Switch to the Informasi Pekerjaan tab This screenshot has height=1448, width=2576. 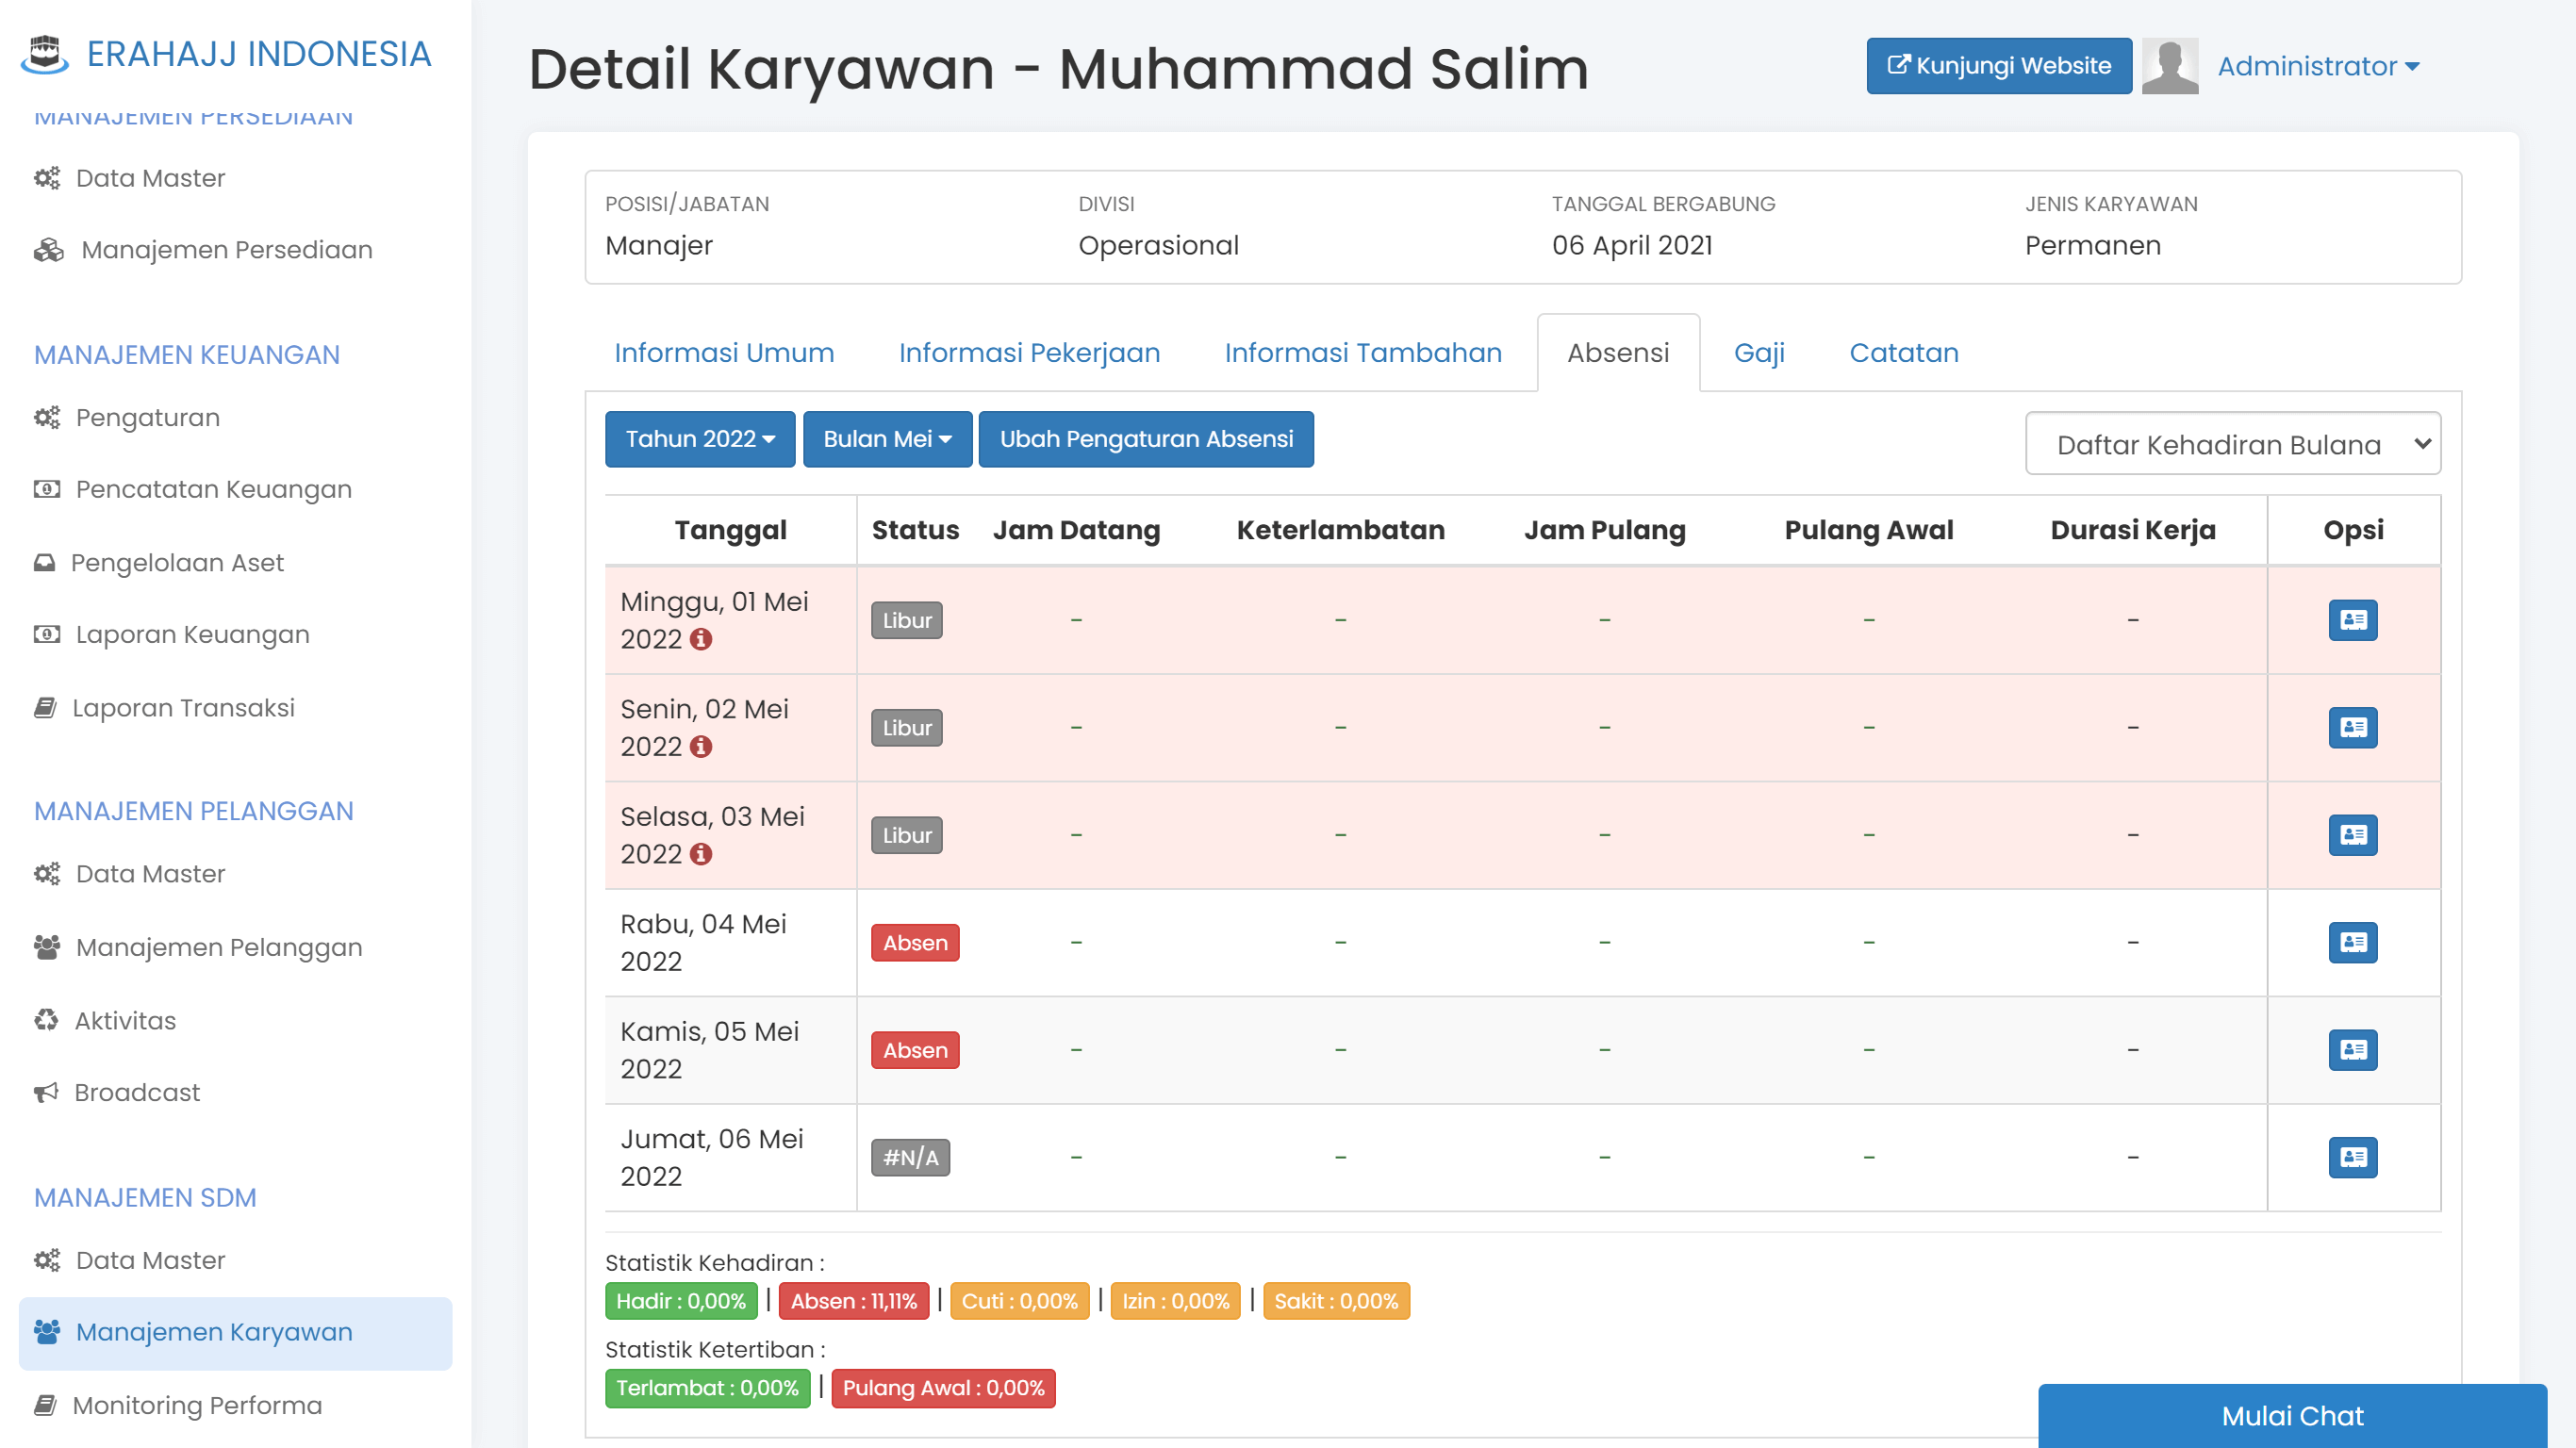click(x=1028, y=353)
